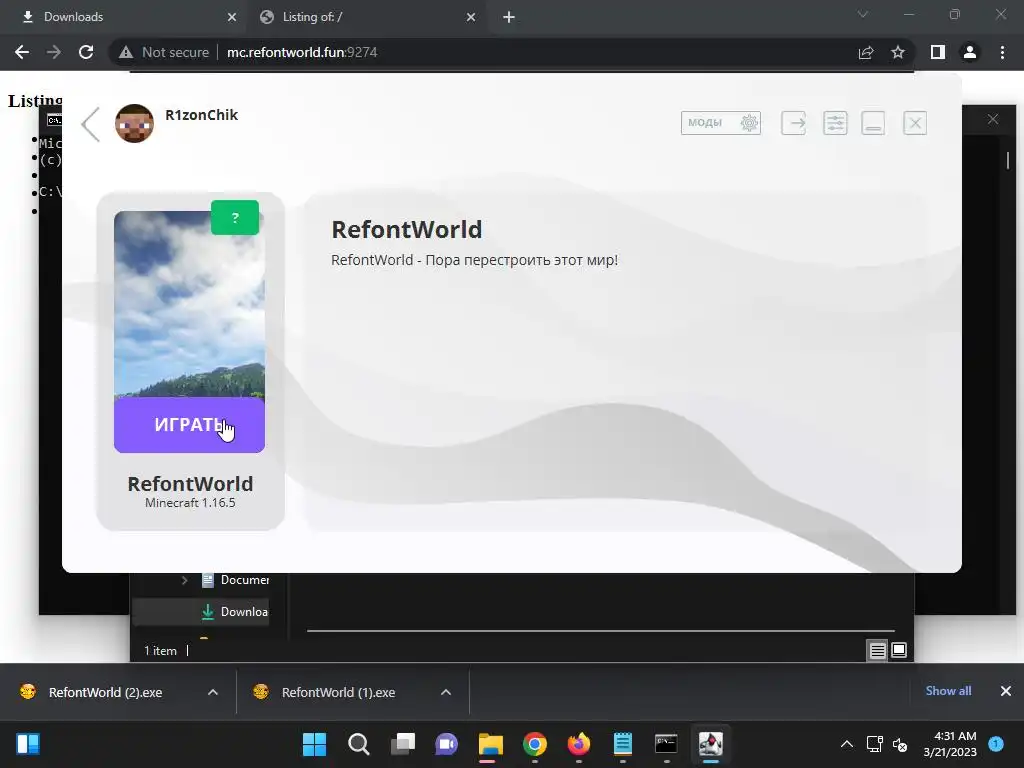Click the muted volume tray icon
Screen dimensions: 1024x768
coord(900,744)
